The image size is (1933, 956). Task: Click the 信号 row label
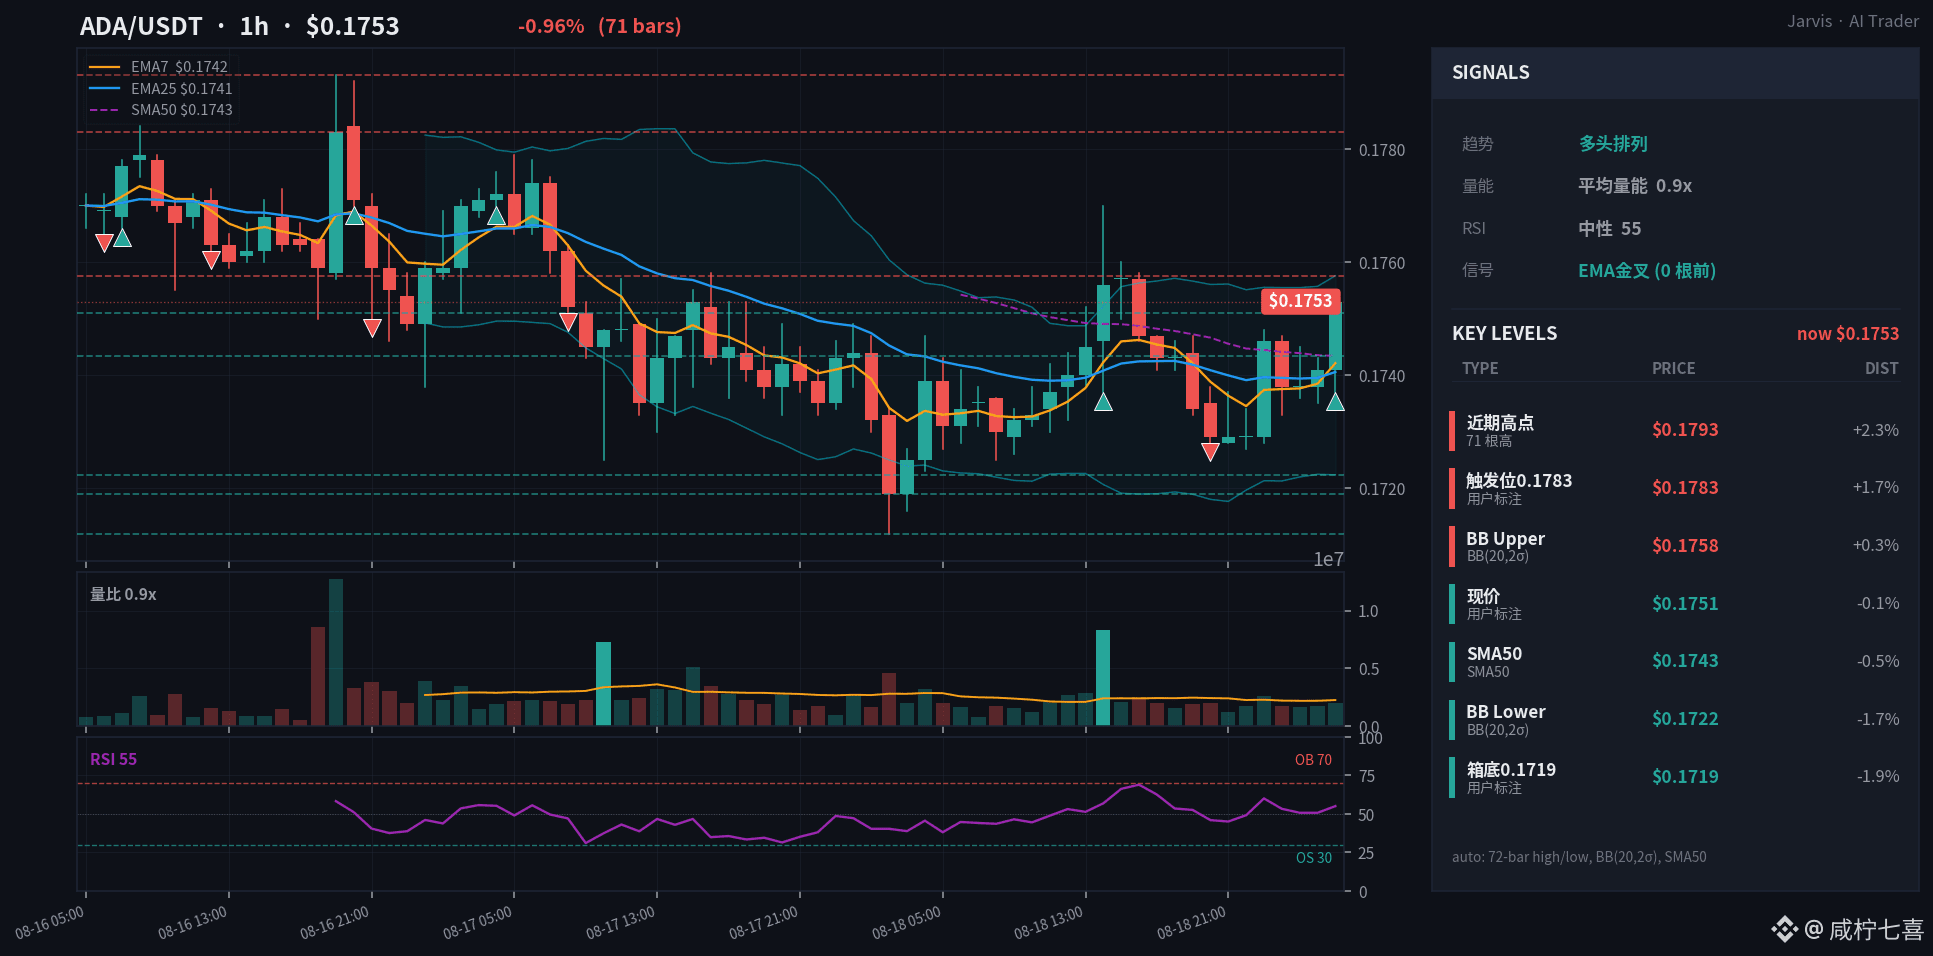(1477, 271)
